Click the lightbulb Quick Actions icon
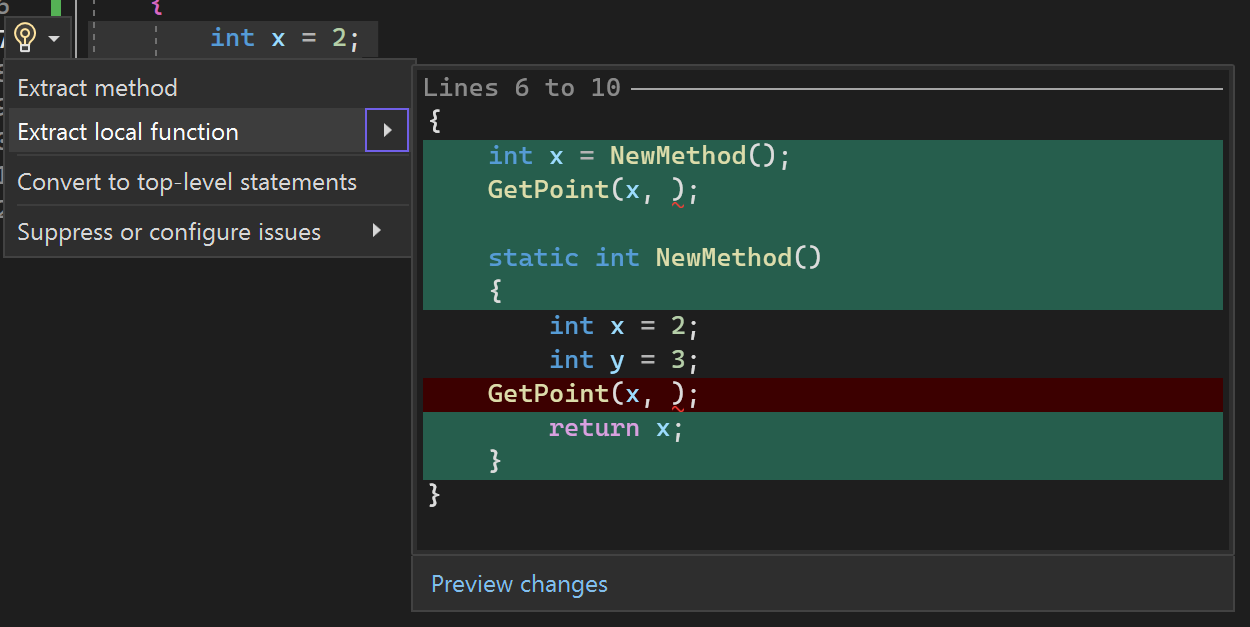The height and width of the screenshot is (627, 1250). click(x=24, y=37)
